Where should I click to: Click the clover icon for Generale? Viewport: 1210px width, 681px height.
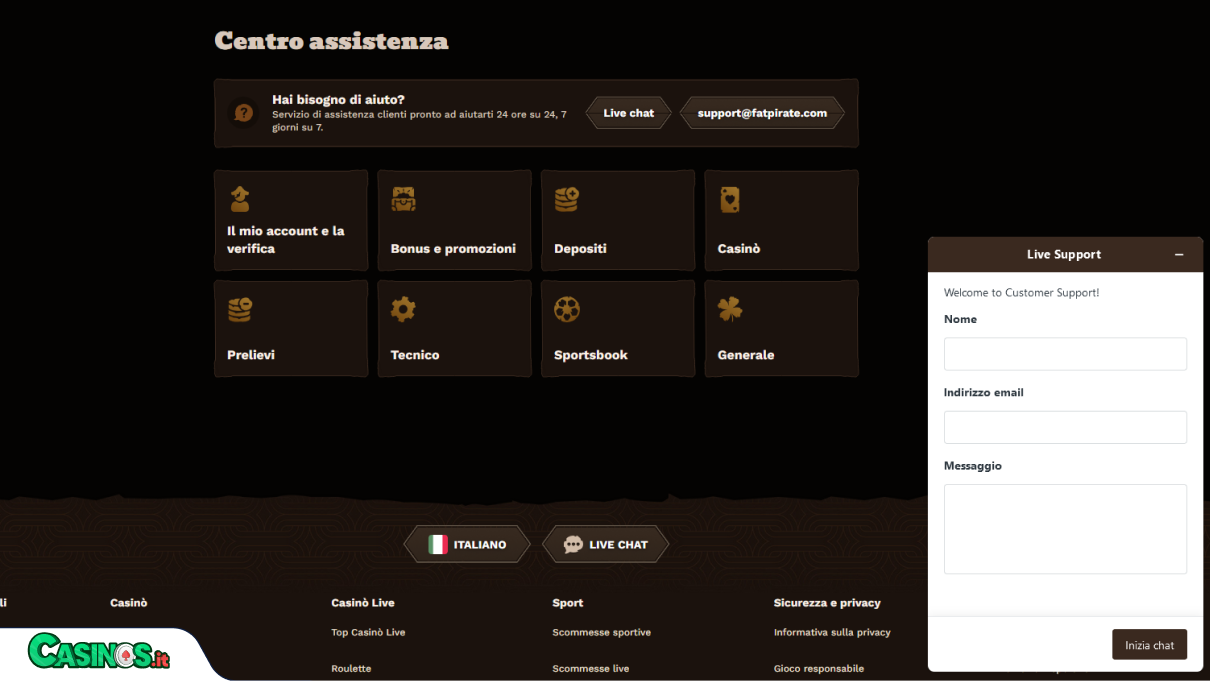(730, 309)
